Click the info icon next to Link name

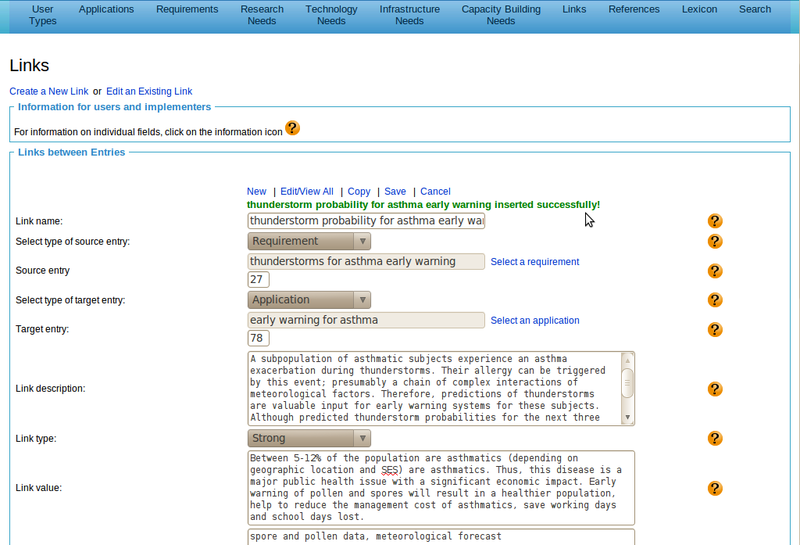(715, 221)
